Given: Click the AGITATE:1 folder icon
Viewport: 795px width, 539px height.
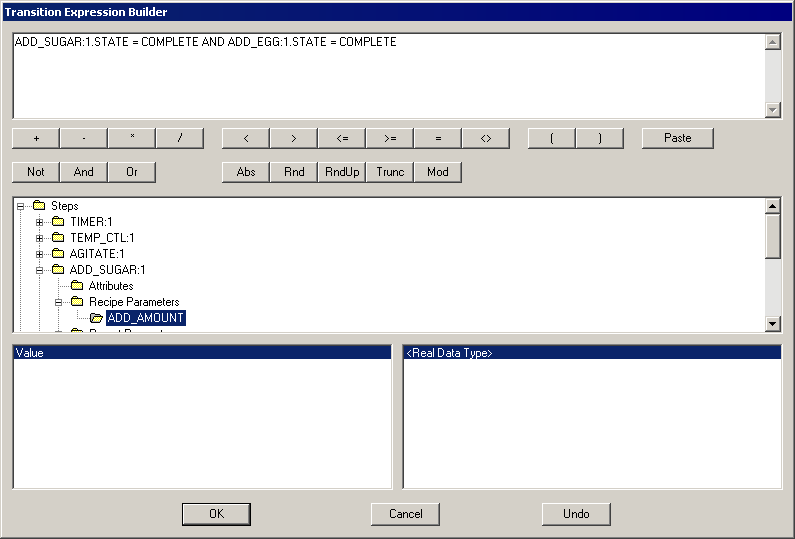Looking at the screenshot, I should pos(58,254).
